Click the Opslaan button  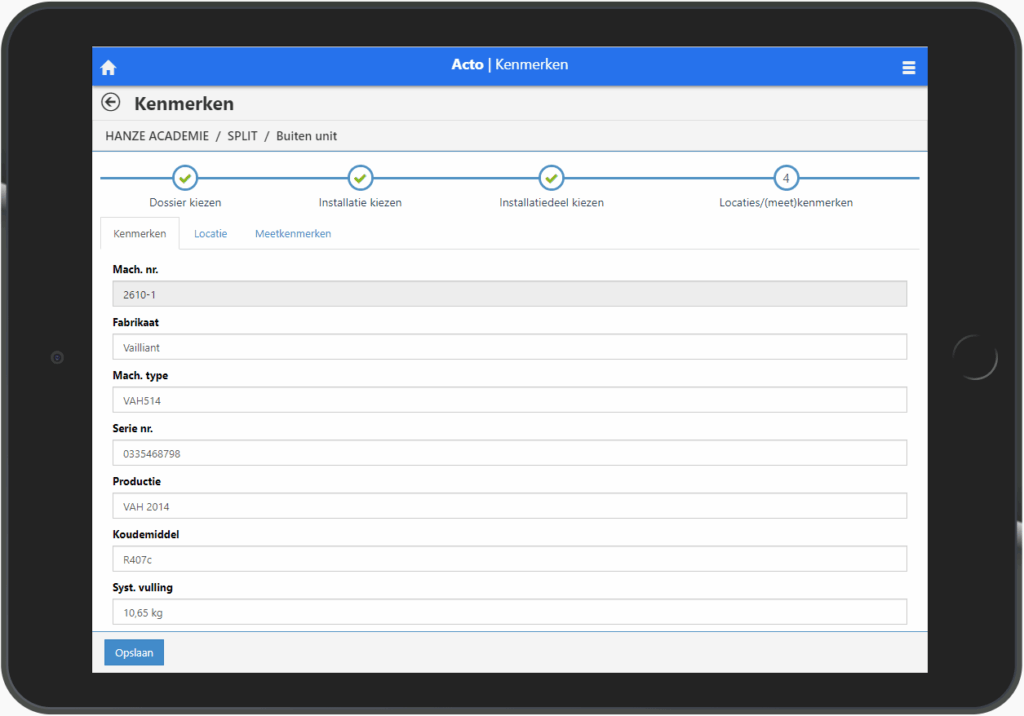134,653
